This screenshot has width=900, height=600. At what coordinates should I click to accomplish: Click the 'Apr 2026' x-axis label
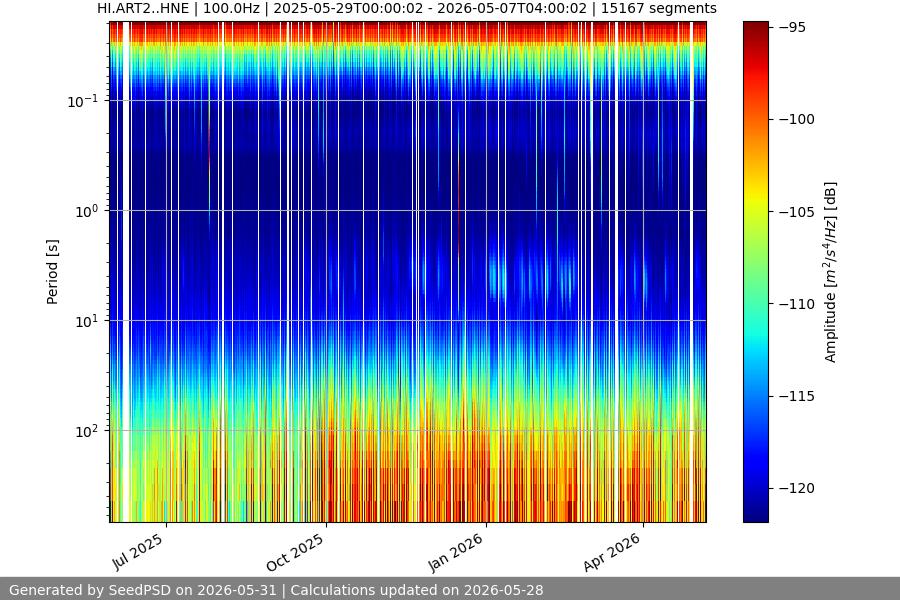tap(611, 552)
